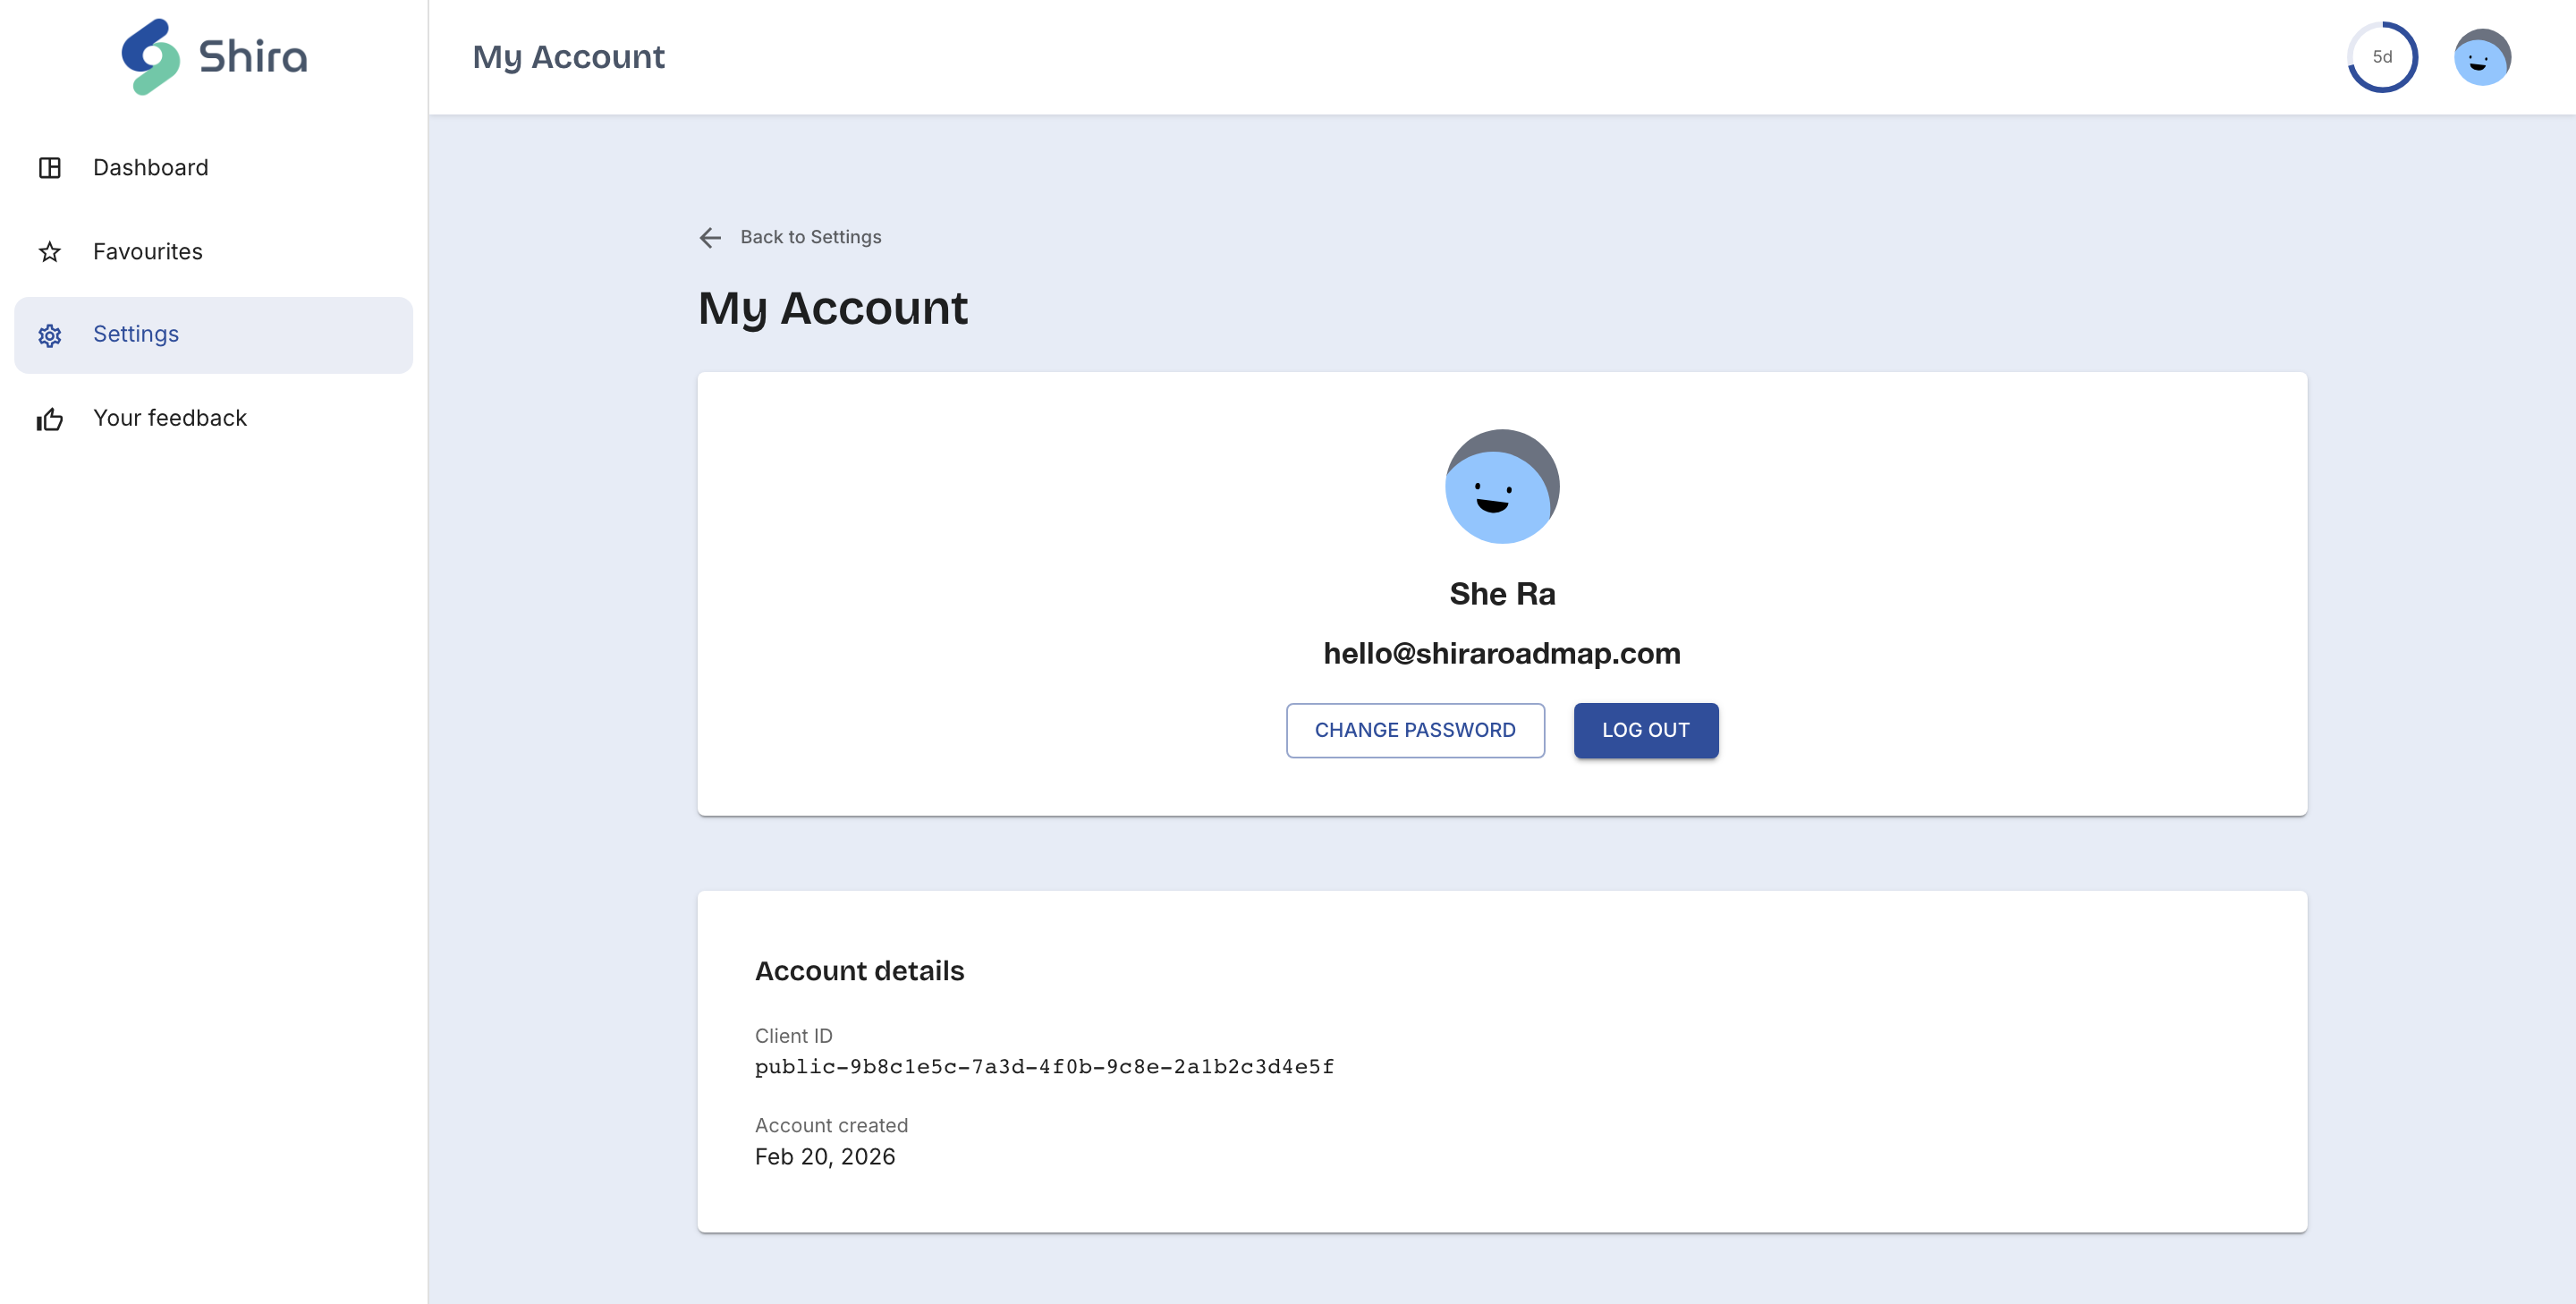The width and height of the screenshot is (2576, 1304).
Task: Click the Dashboard grid icon
Action: 50,168
